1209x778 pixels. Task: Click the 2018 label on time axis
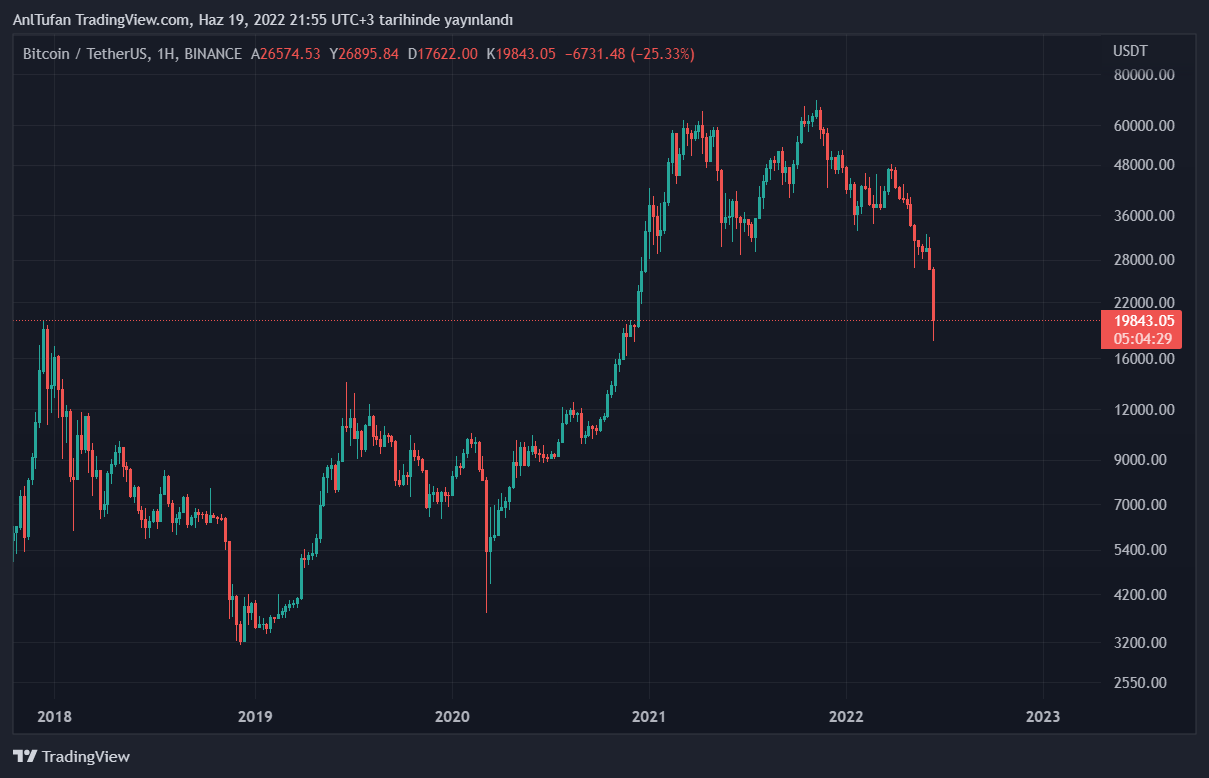click(x=54, y=716)
